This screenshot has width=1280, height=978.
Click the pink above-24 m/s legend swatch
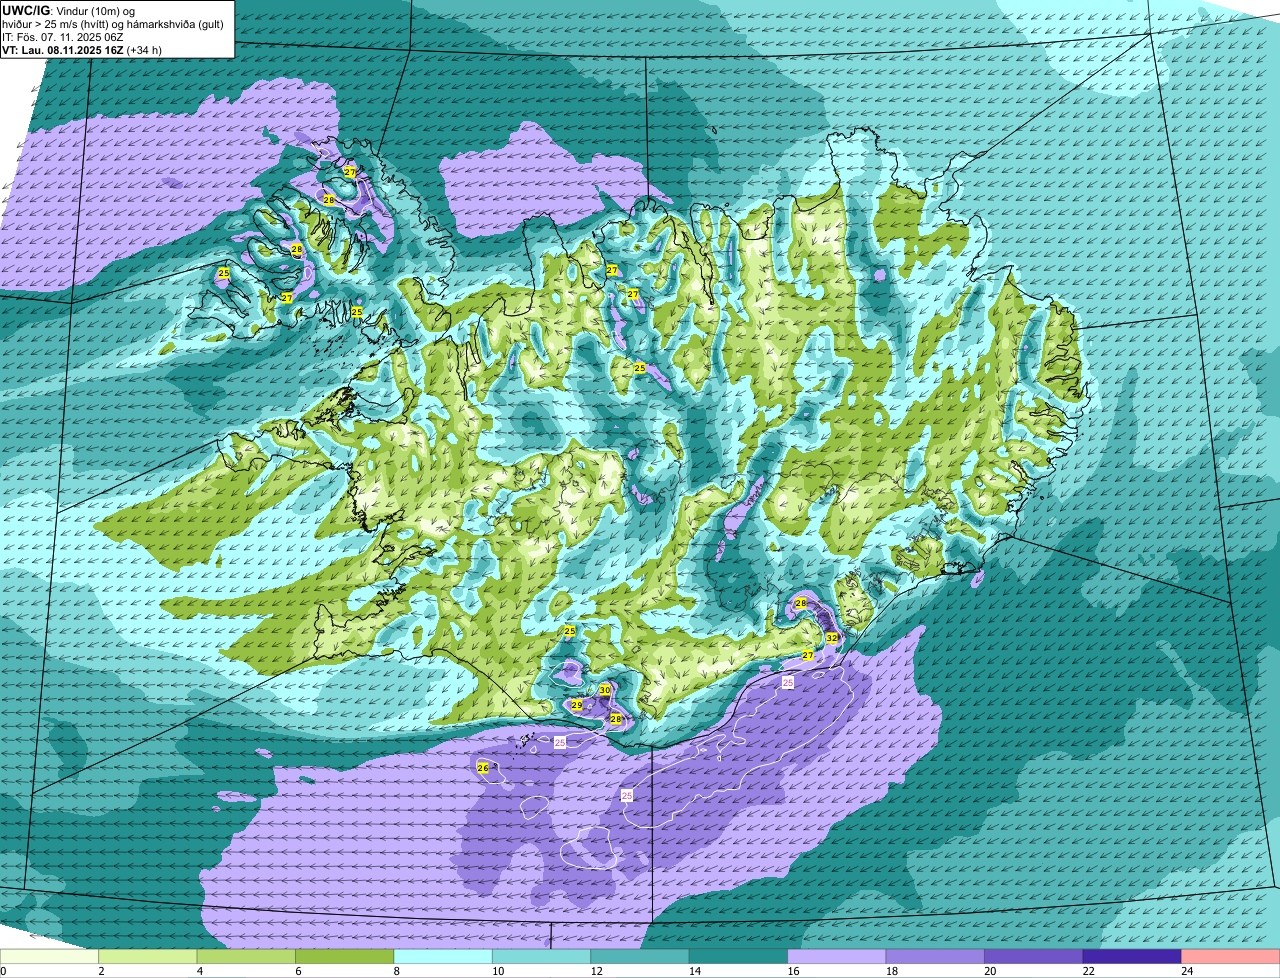tap(1231, 957)
